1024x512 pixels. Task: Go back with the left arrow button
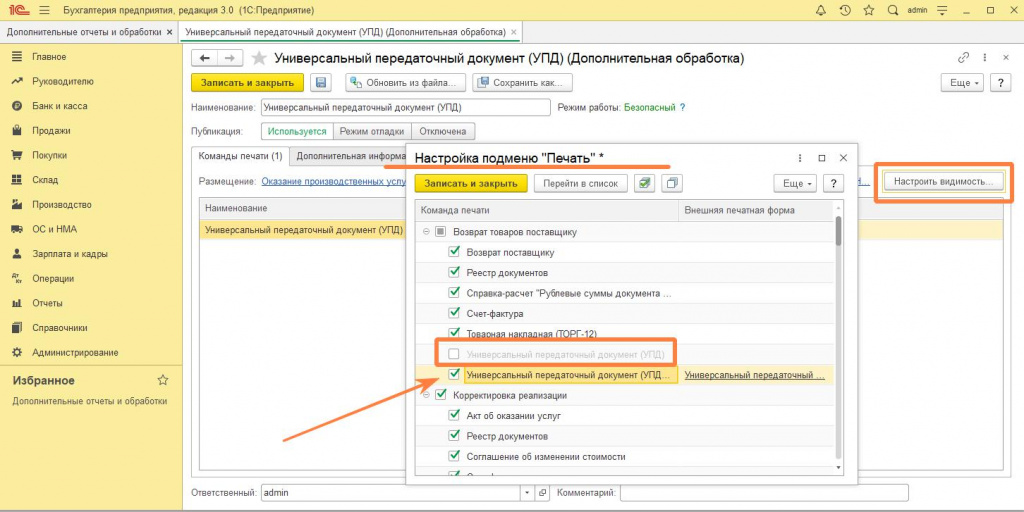click(204, 58)
